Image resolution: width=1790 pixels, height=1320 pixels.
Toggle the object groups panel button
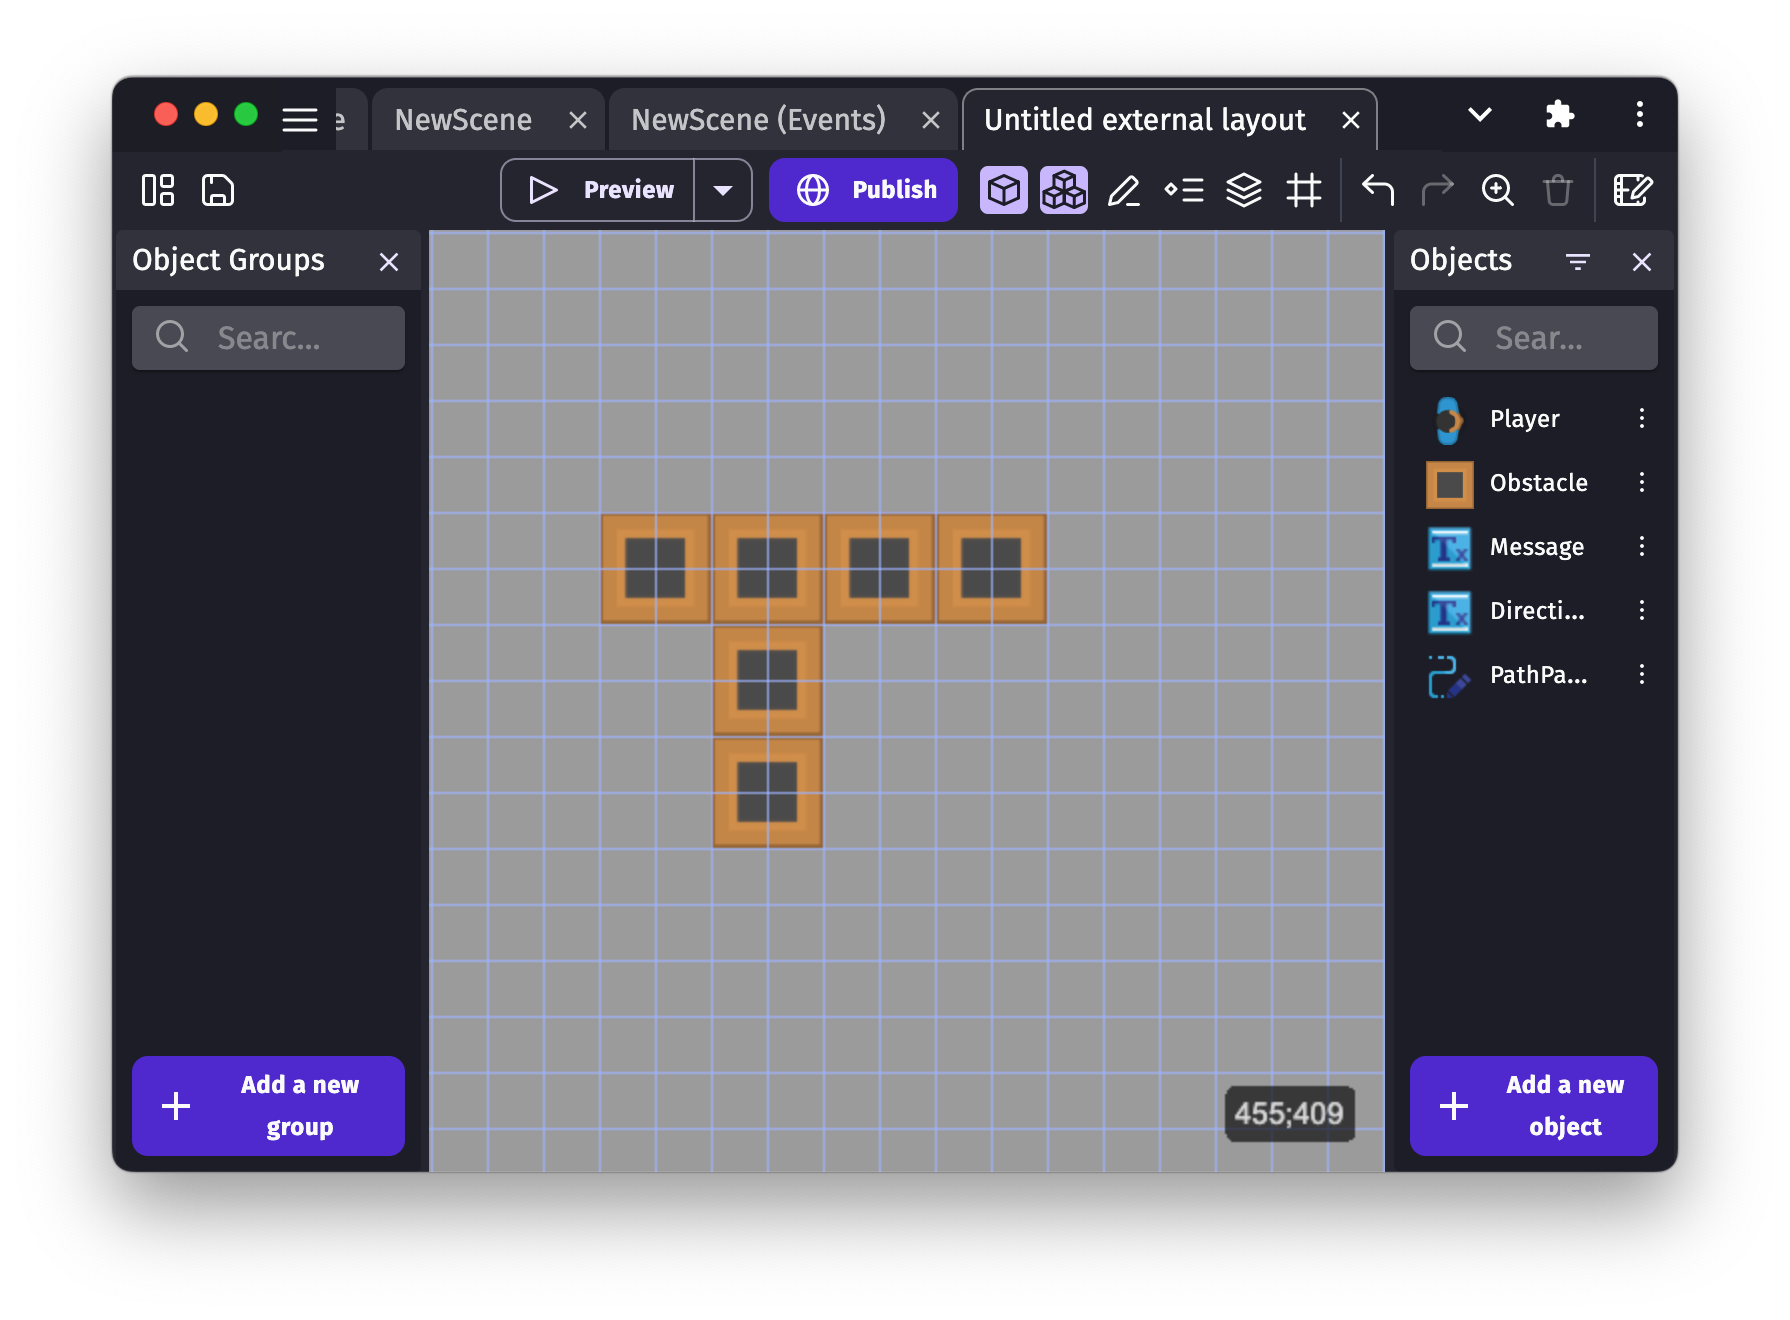click(x=1064, y=190)
